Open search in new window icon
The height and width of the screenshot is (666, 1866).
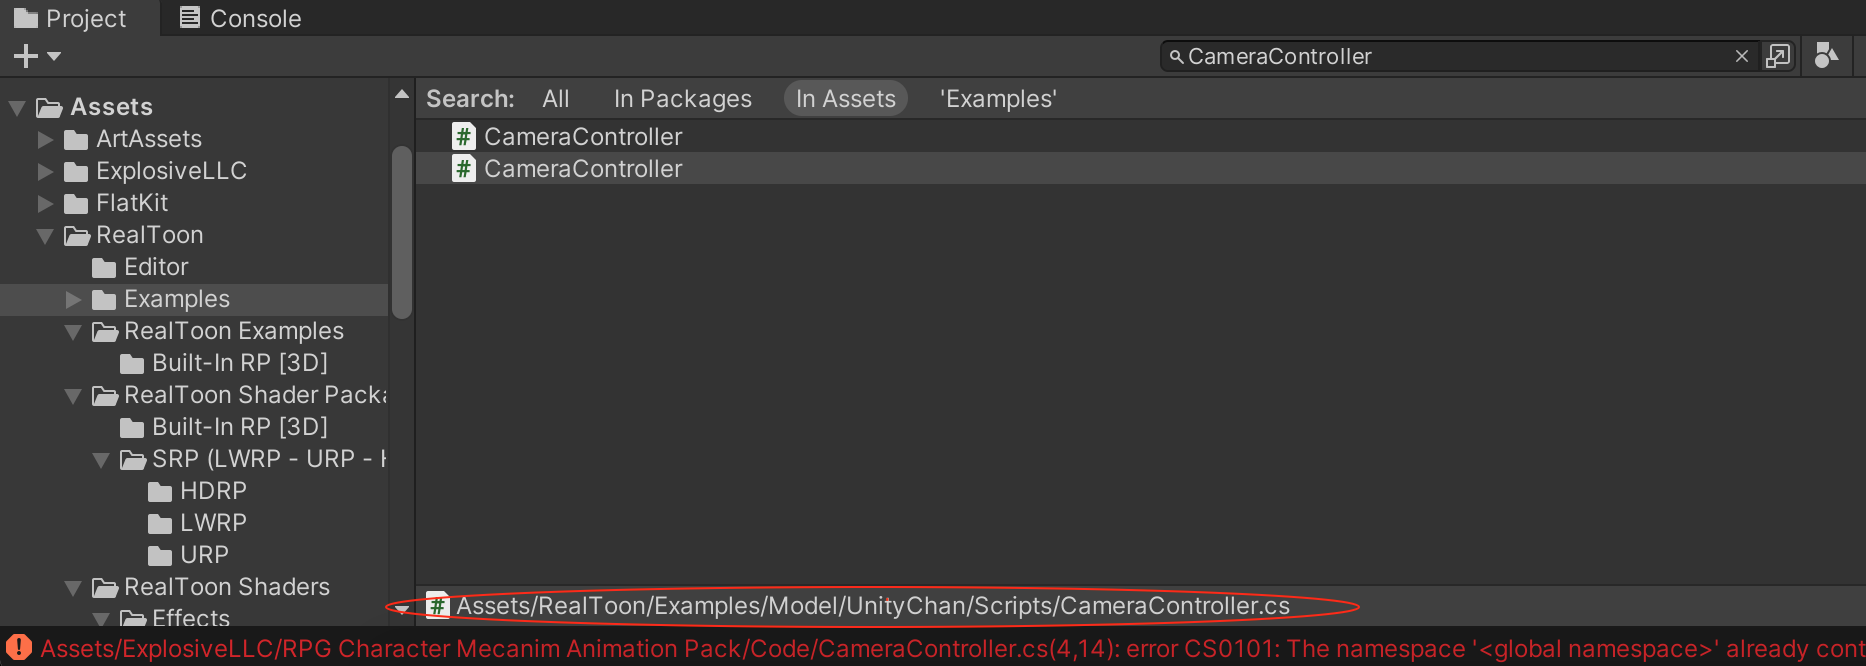coord(1777,56)
